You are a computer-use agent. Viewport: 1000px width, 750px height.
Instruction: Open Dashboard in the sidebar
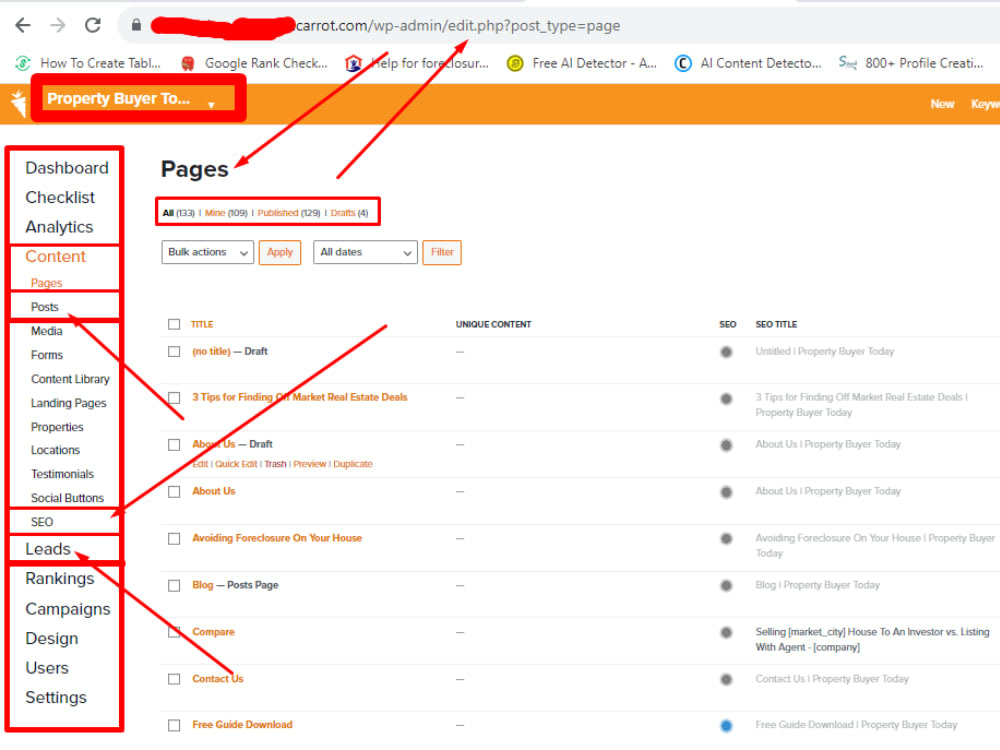point(67,168)
